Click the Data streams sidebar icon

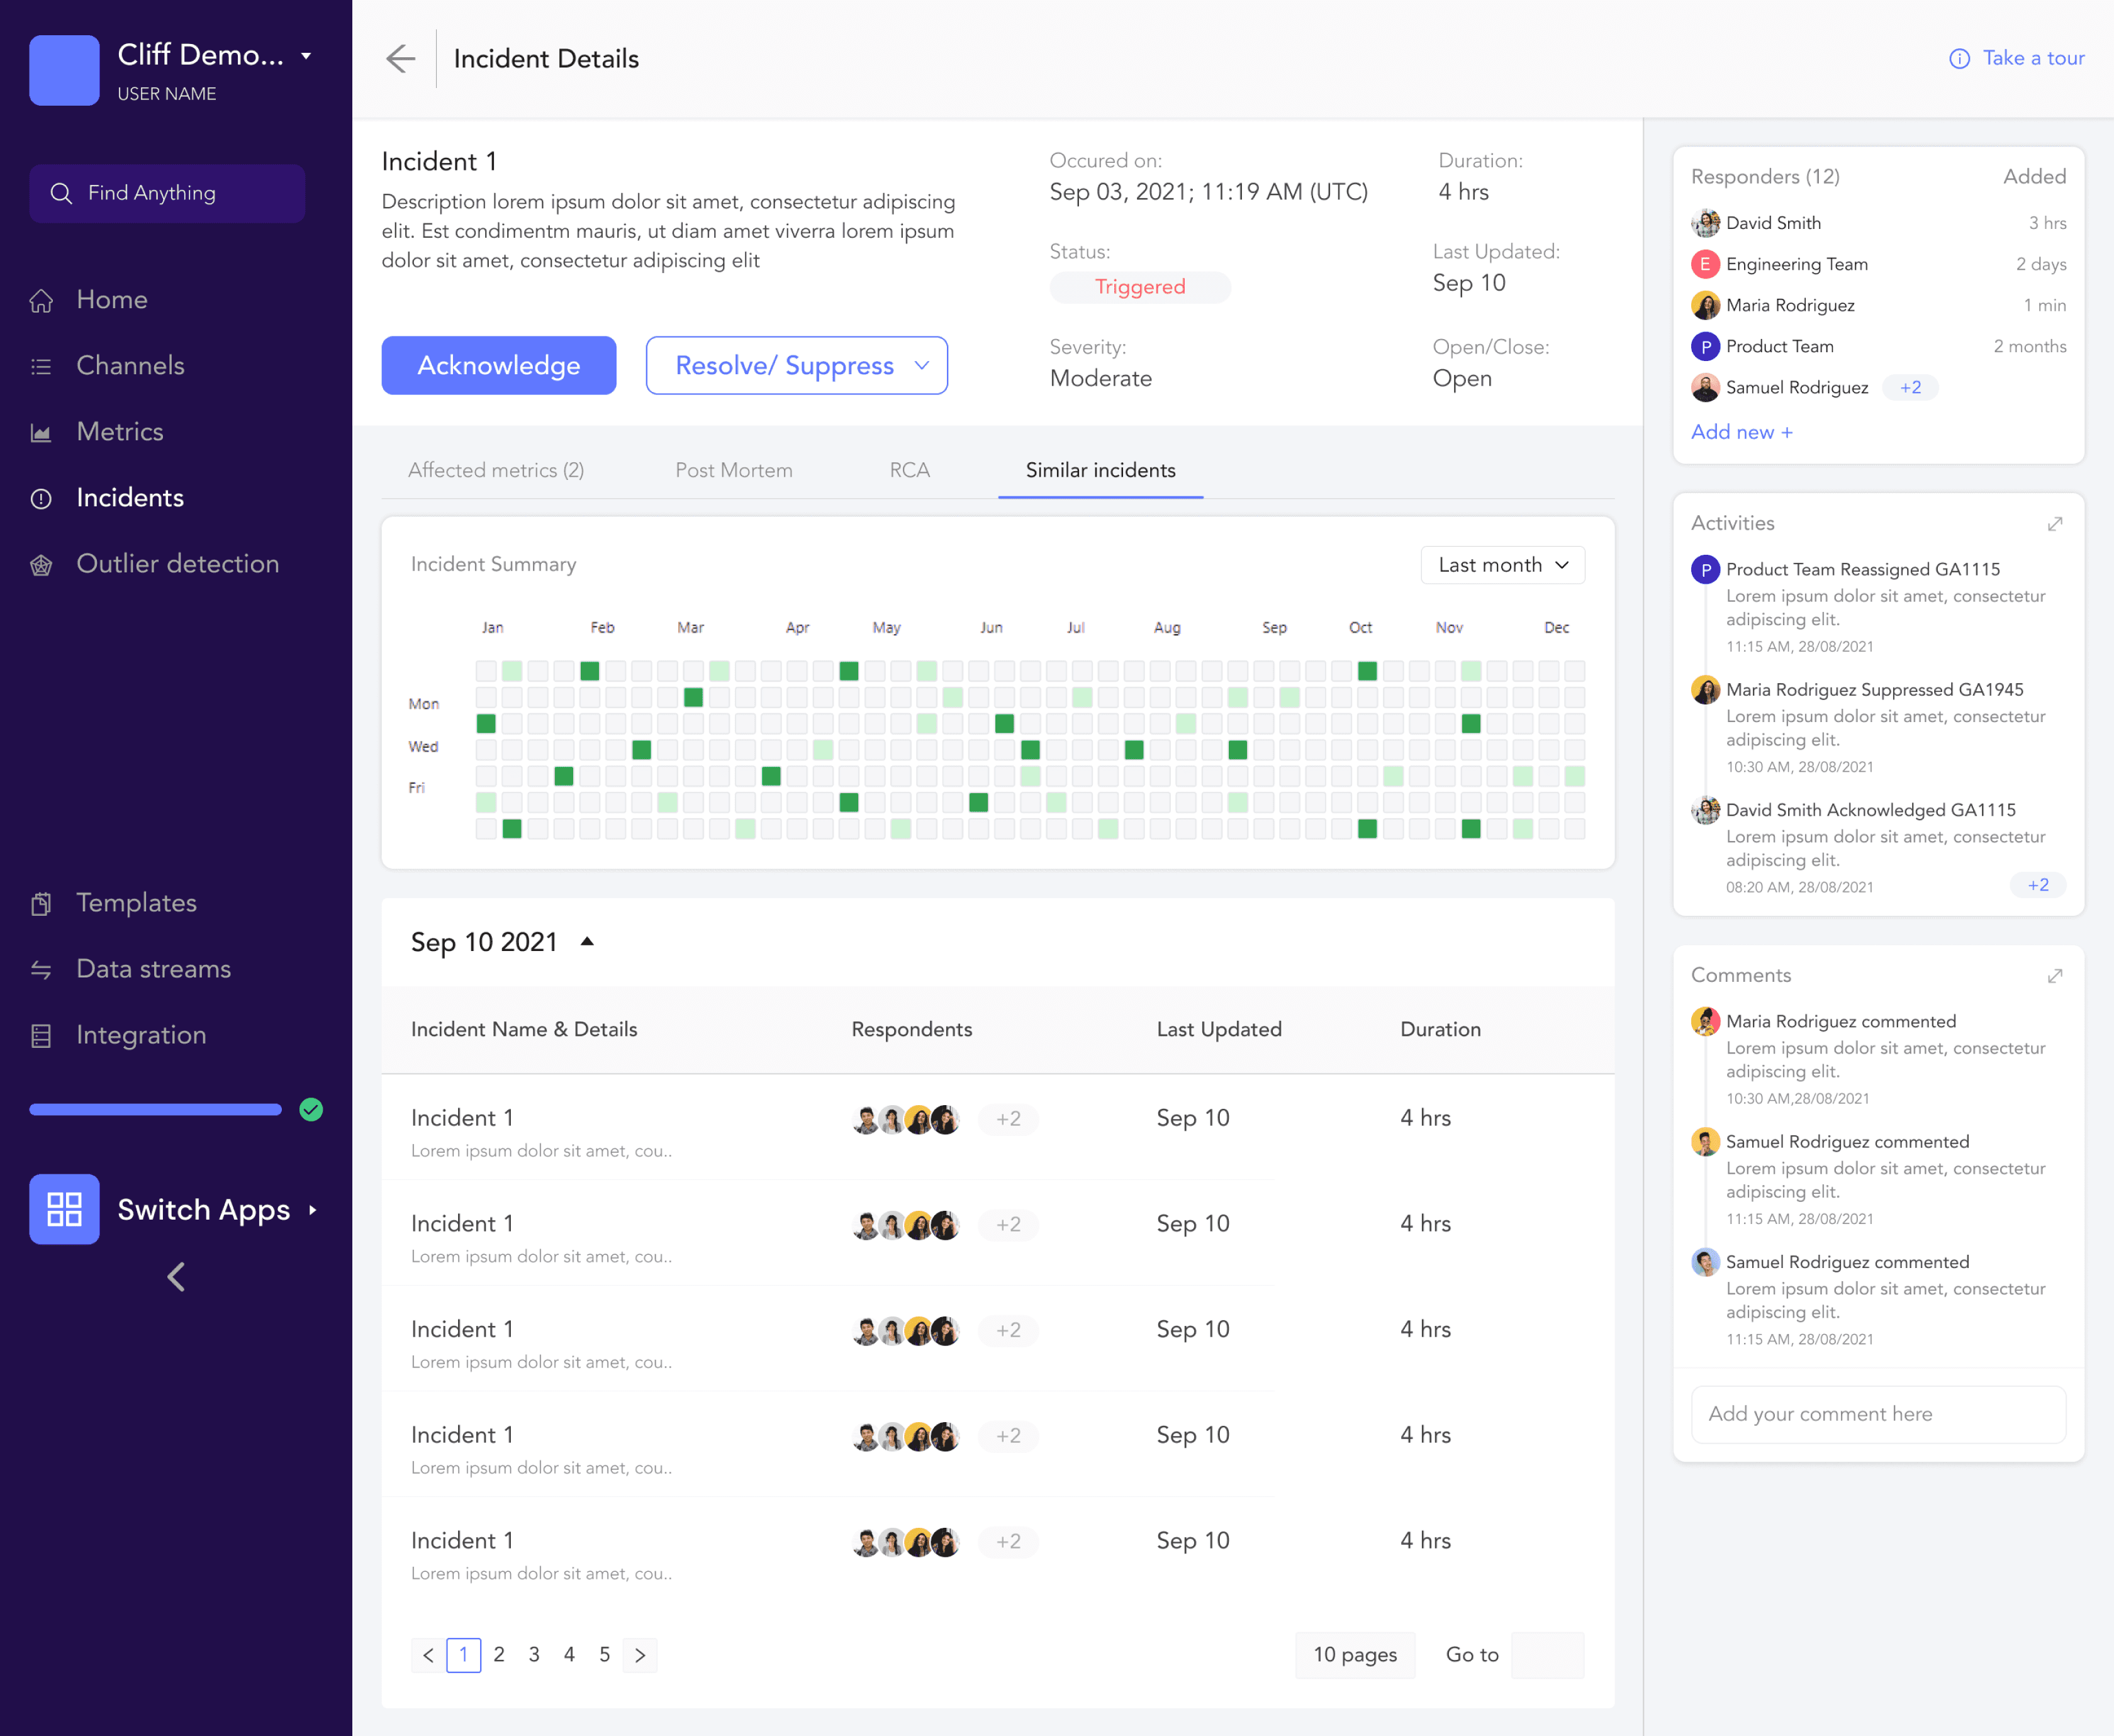(41, 969)
